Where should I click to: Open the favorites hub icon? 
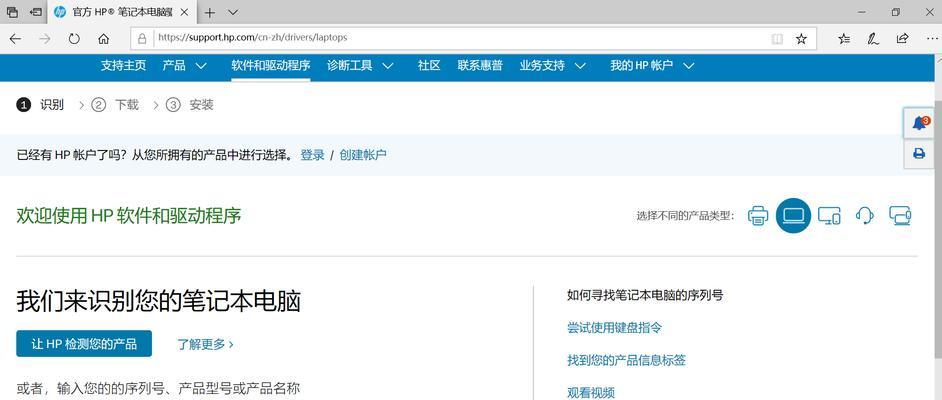tap(844, 38)
